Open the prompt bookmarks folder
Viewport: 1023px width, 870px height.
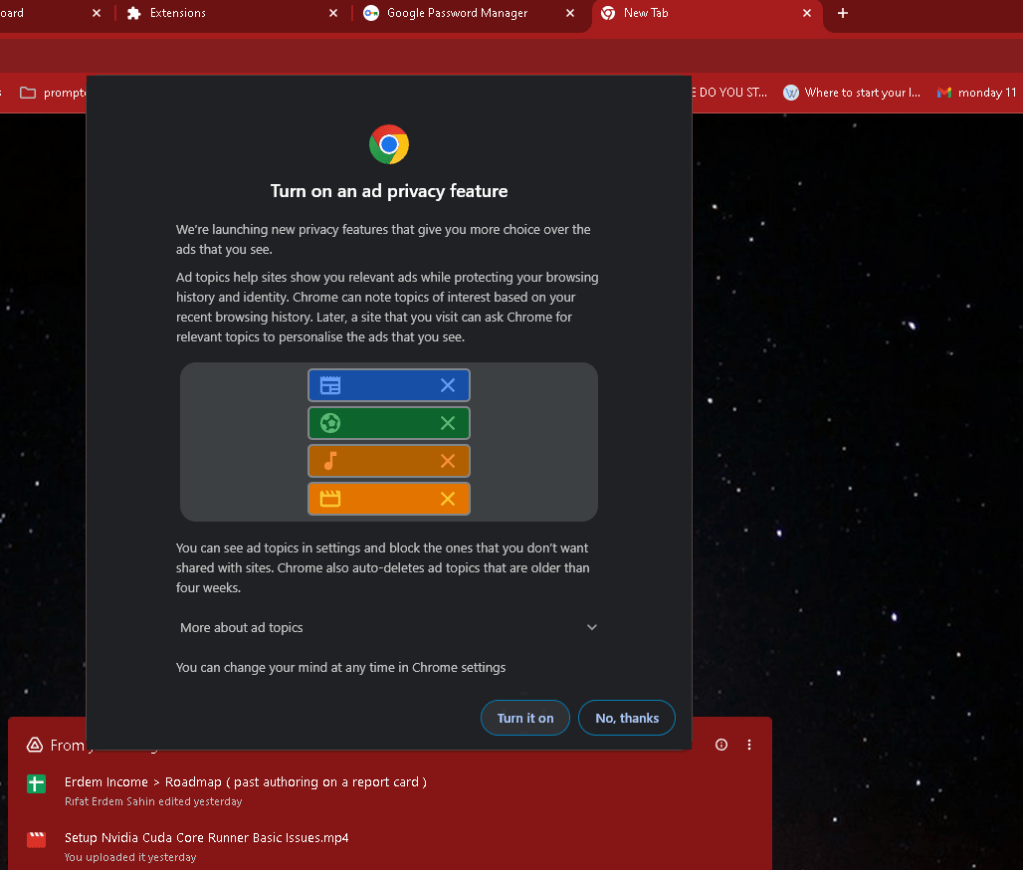pos(53,93)
